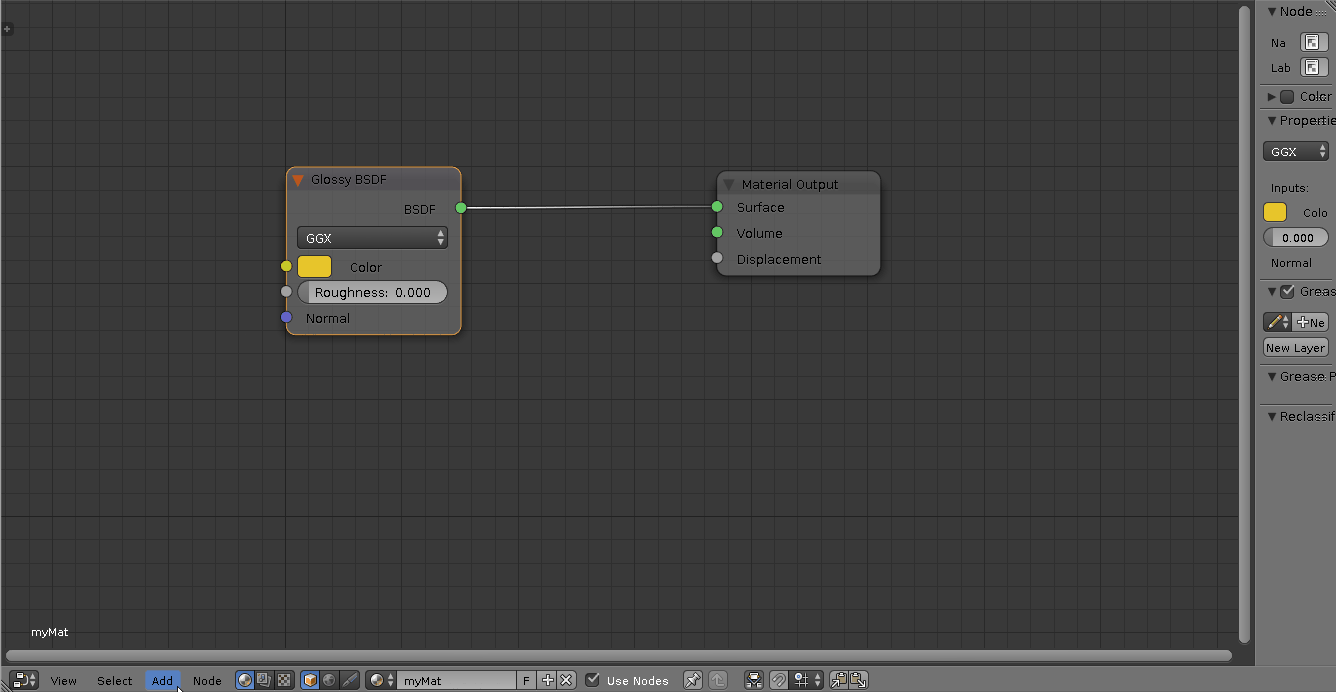Click the go to parent tree icon
The height and width of the screenshot is (692, 1336).
(x=717, y=680)
